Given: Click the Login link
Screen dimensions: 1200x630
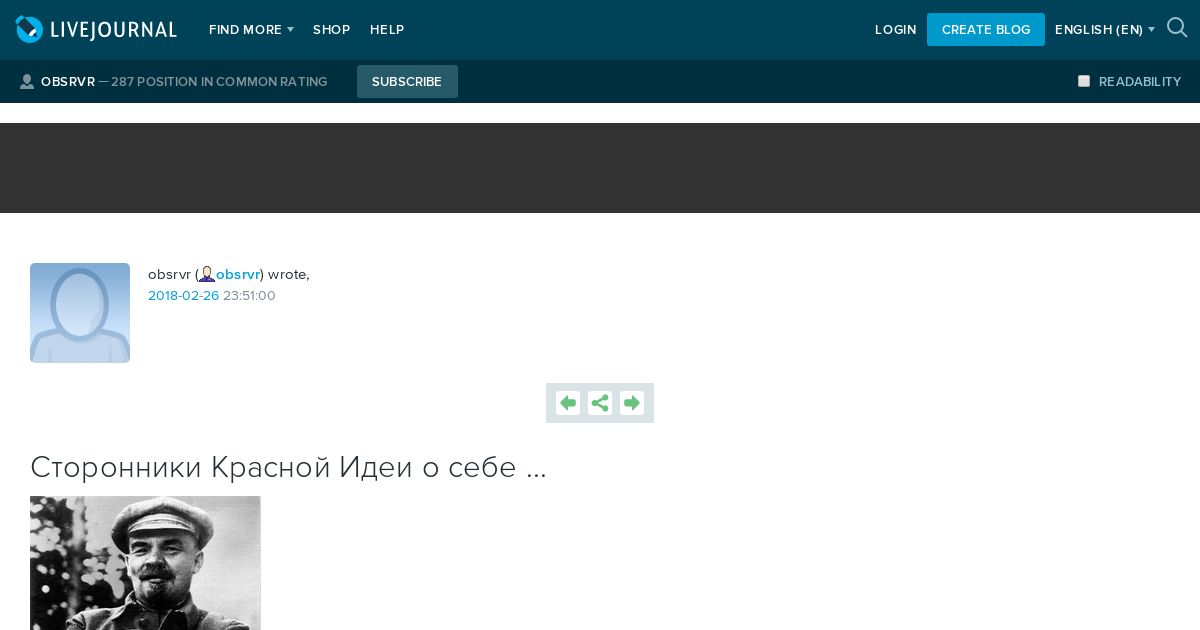Looking at the screenshot, I should (x=896, y=30).
